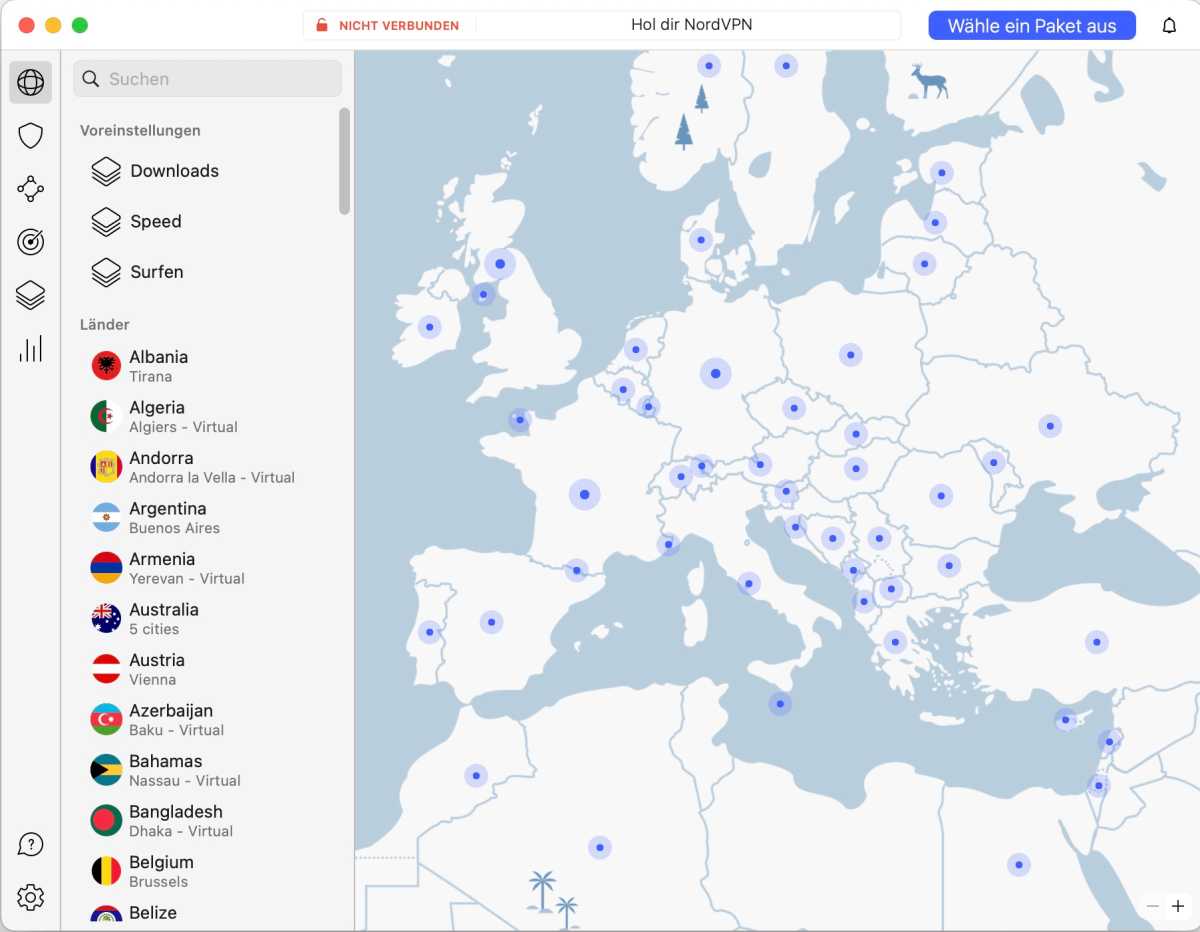Select Albania Tirana in country list
This screenshot has height=932, width=1200.
pyautogui.click(x=208, y=366)
